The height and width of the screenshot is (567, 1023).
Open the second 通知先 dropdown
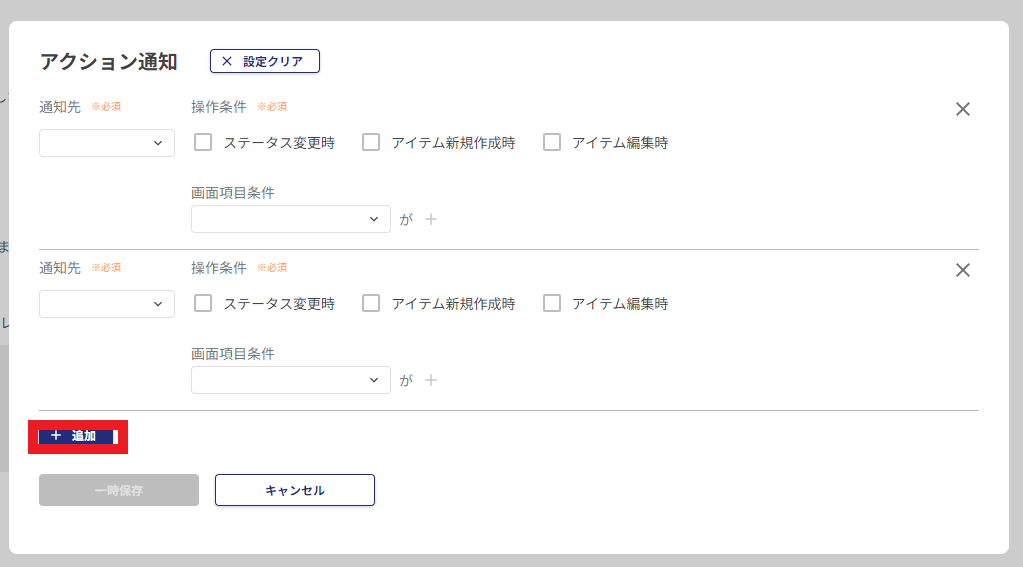[x=107, y=304]
